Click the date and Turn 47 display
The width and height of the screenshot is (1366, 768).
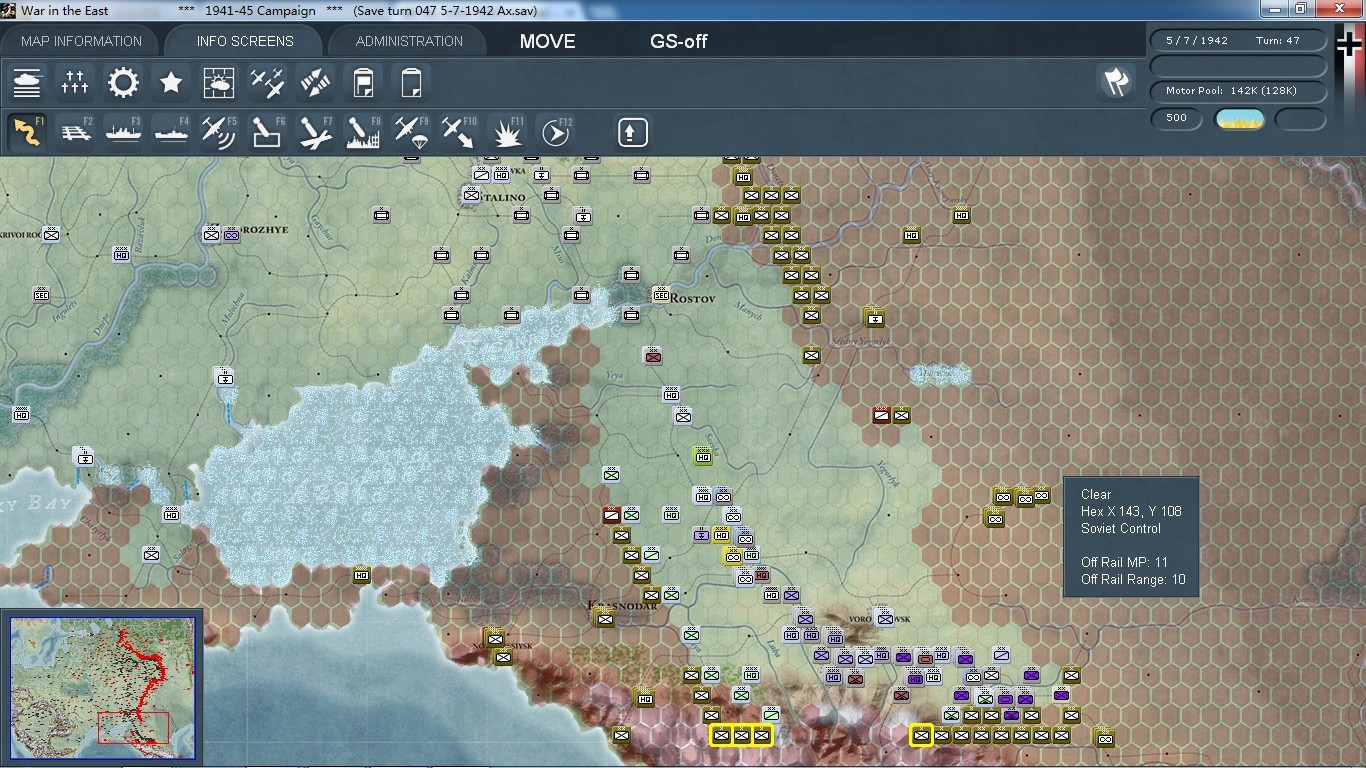pyautogui.click(x=1239, y=40)
